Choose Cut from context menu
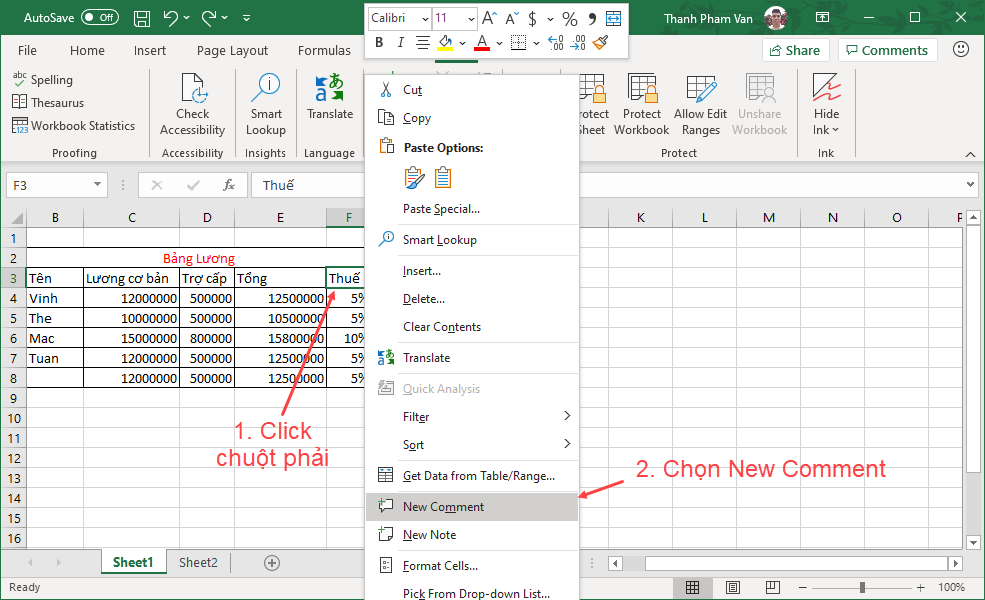The image size is (985, 600). coord(472,90)
